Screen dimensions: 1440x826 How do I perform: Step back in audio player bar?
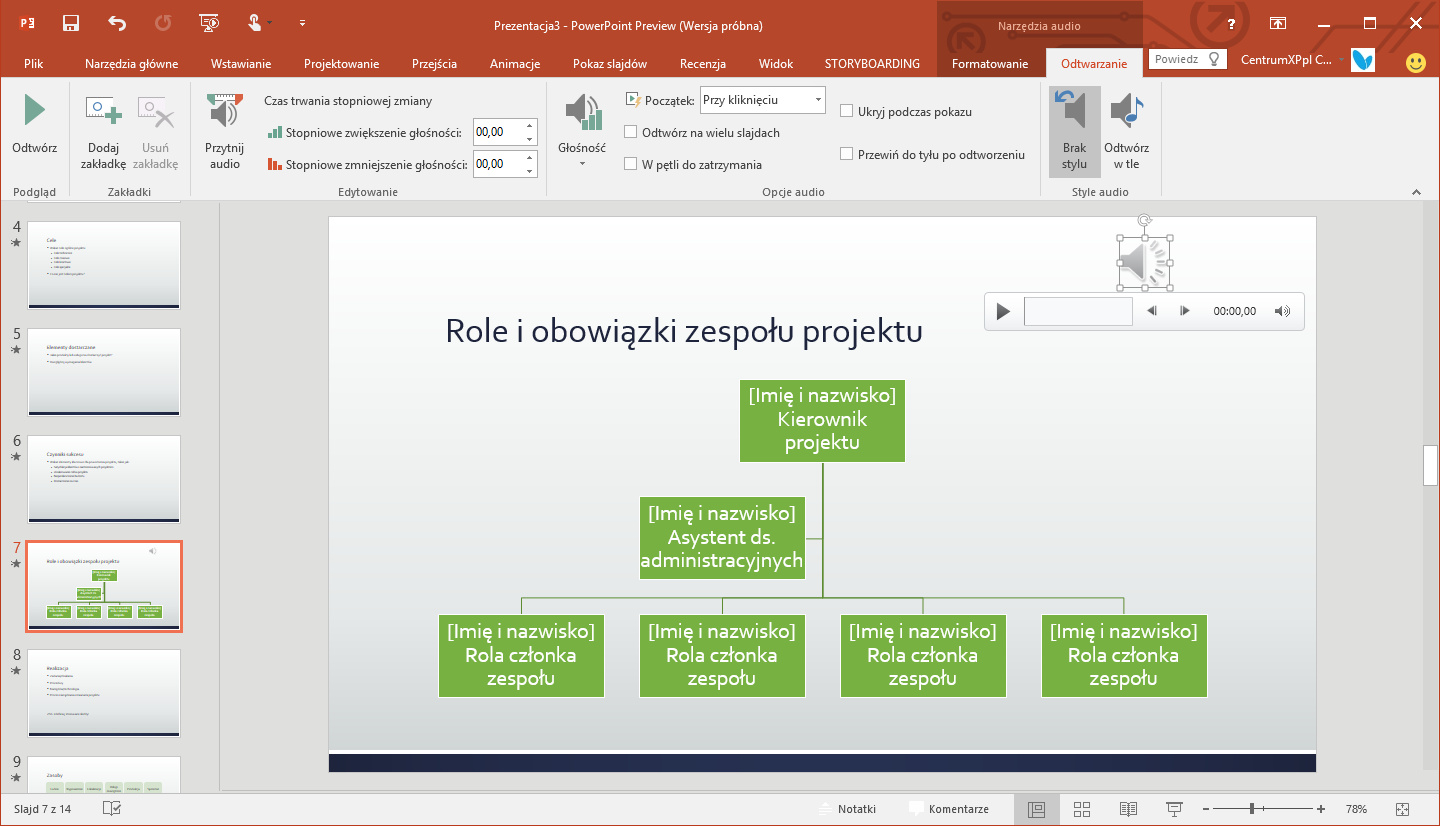click(x=1152, y=311)
